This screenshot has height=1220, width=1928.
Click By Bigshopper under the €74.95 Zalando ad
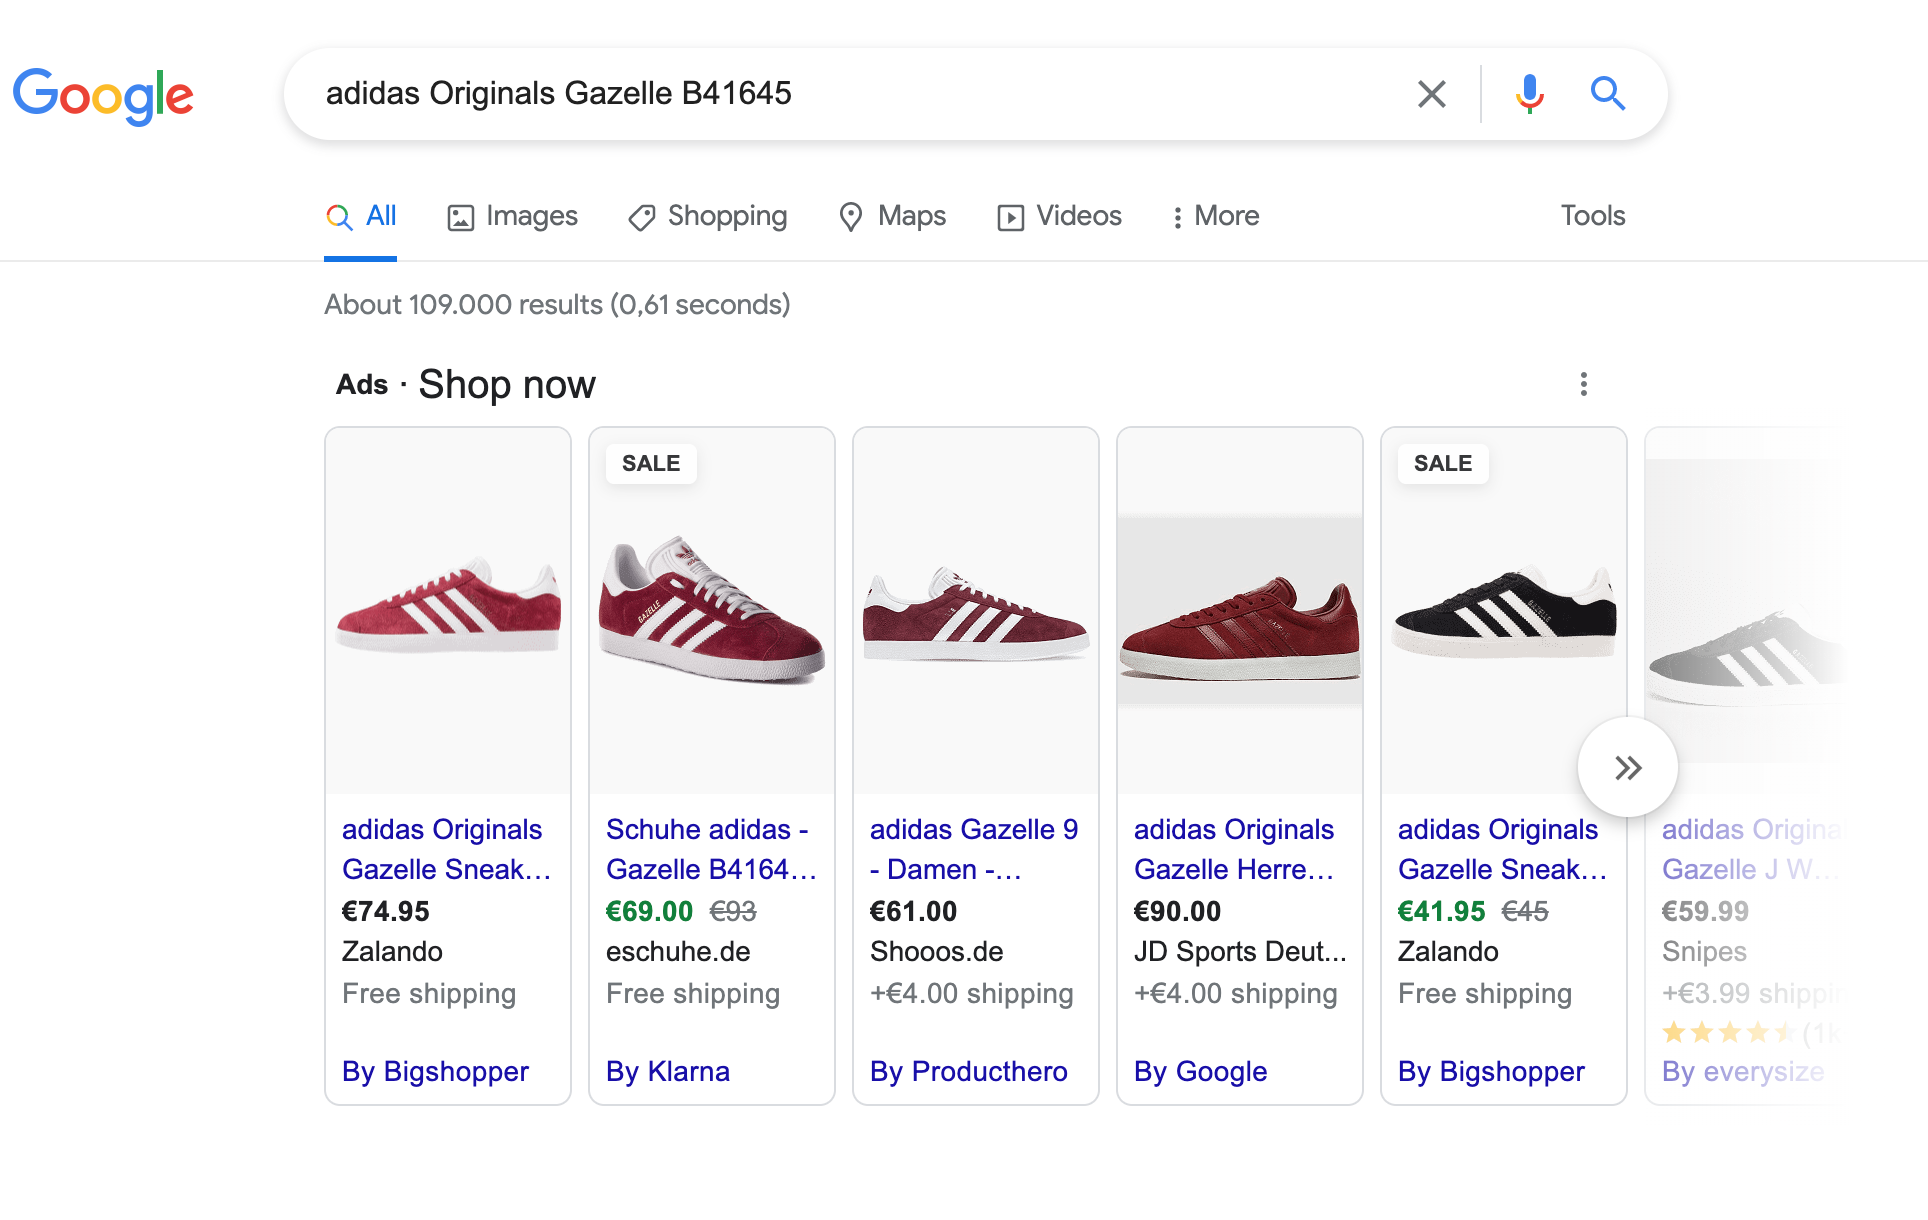coord(435,1071)
